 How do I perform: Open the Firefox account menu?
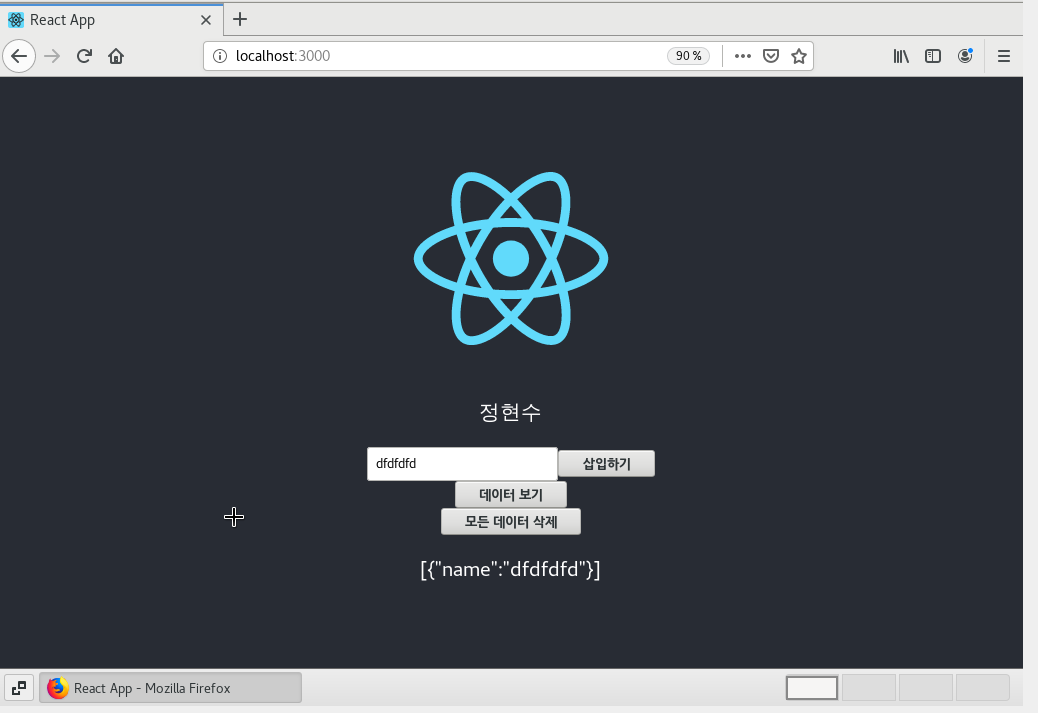pos(965,56)
